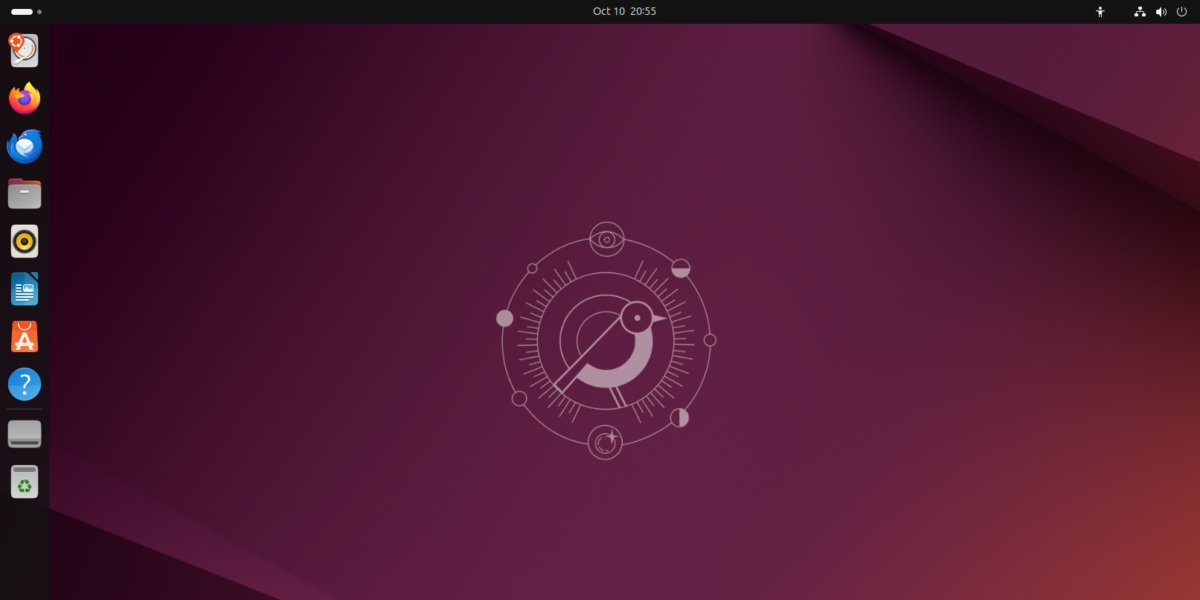Open the Help question mark app
The image size is (1200, 600).
pos(24,384)
